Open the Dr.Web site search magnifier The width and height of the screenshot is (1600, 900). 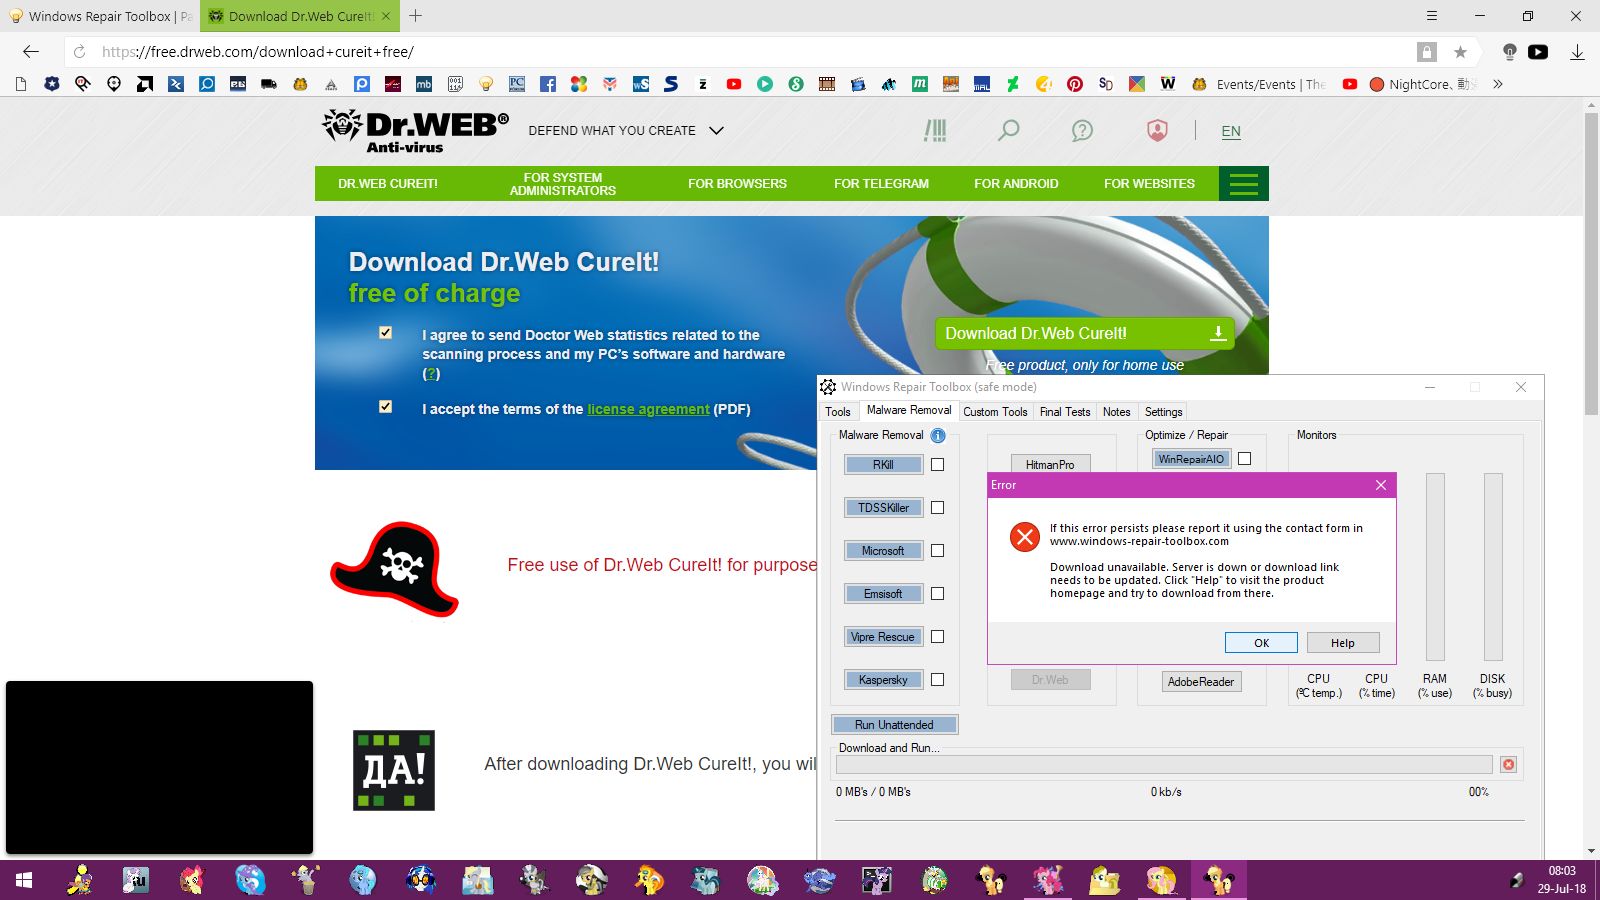1009,131
